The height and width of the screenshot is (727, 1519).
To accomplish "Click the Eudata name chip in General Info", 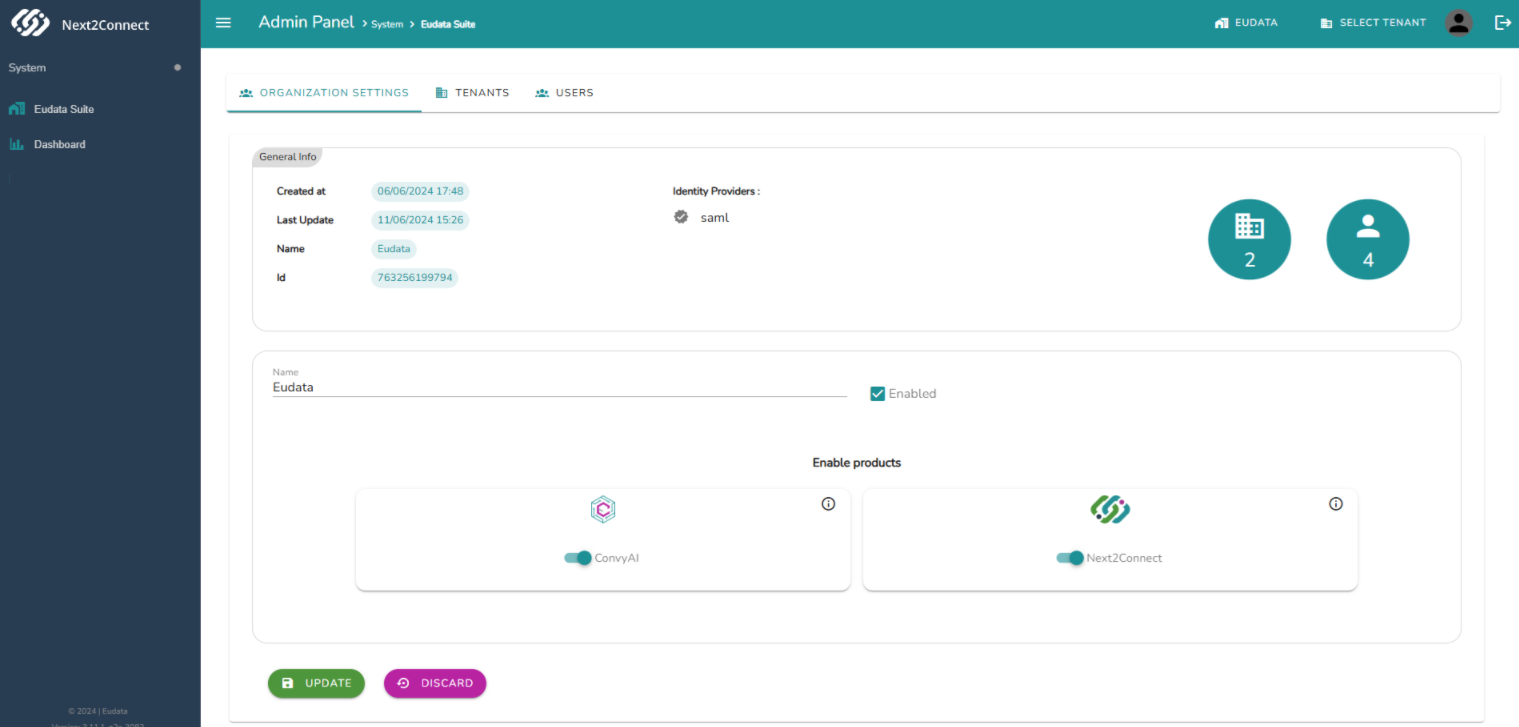I will pos(395,249).
